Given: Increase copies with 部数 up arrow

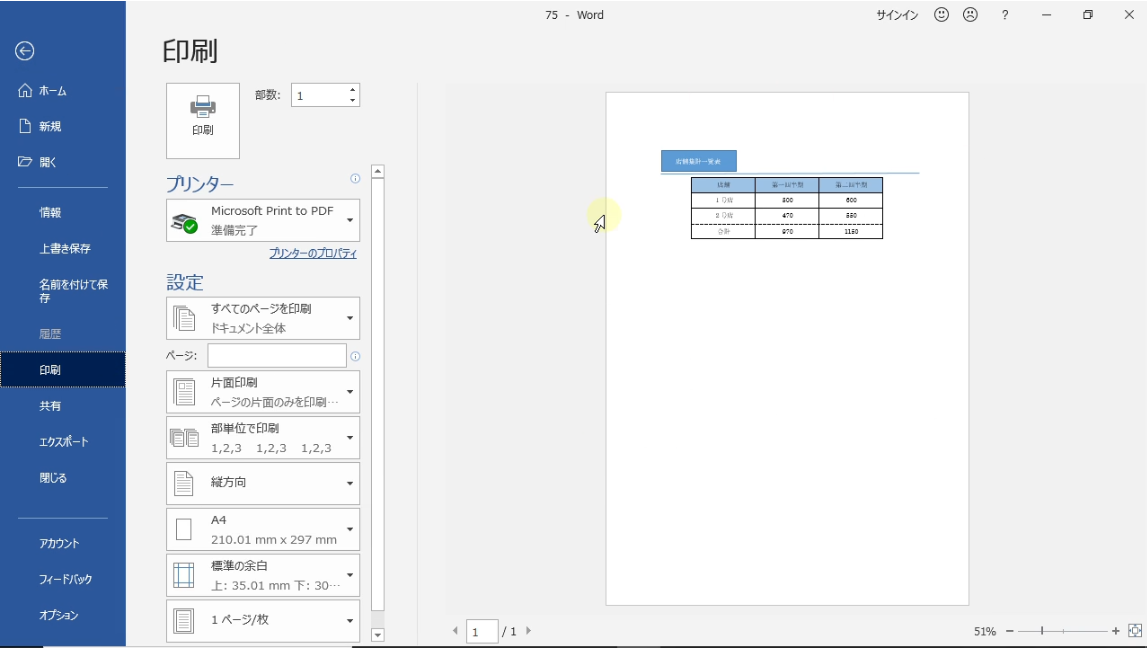Looking at the screenshot, I should click(x=352, y=90).
